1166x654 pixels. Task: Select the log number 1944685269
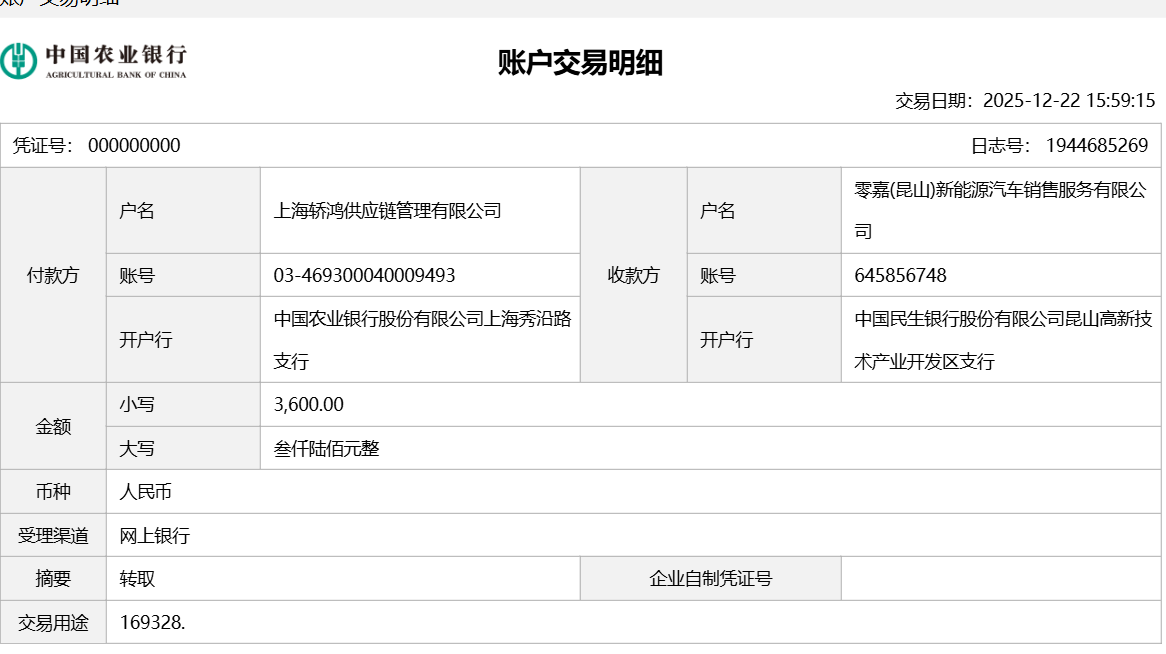coord(1097,146)
